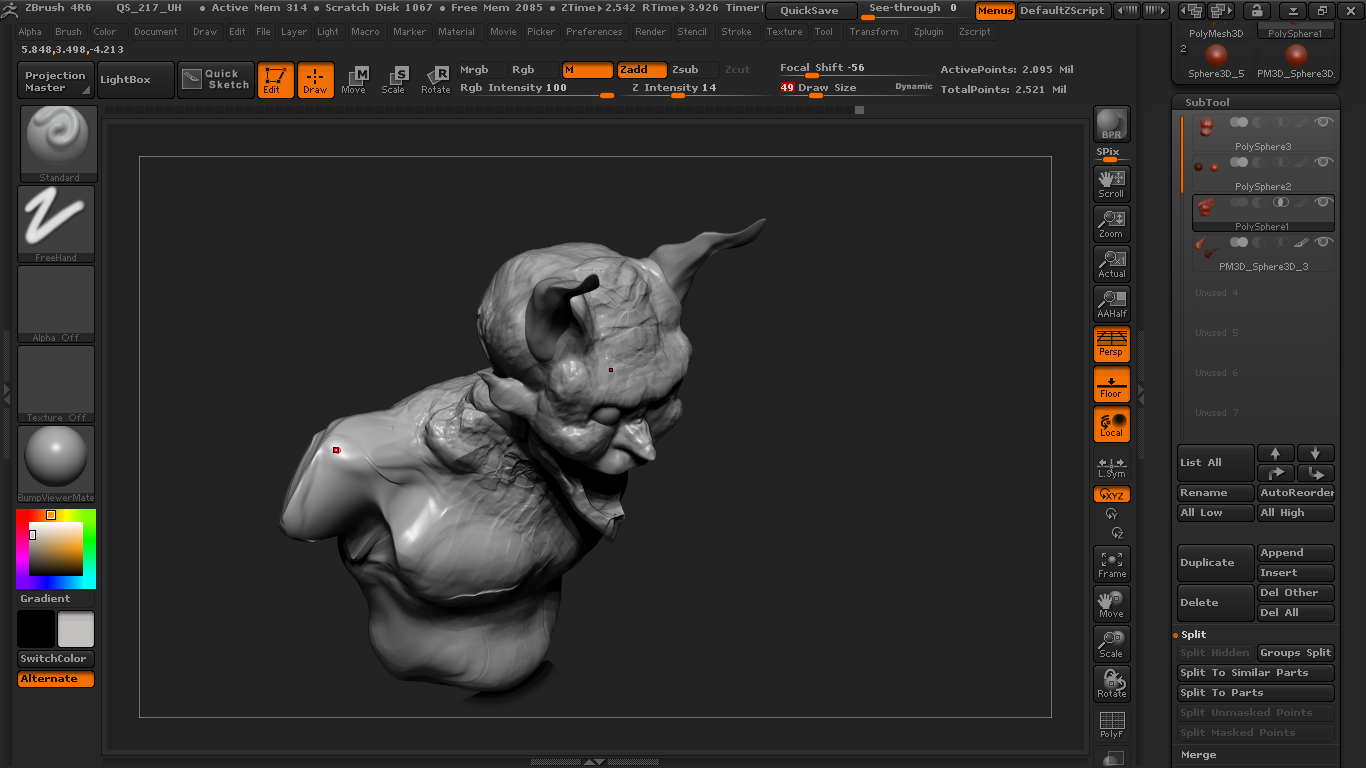The width and height of the screenshot is (1366, 768).
Task: Expand the Merge section
Action: click(1198, 755)
